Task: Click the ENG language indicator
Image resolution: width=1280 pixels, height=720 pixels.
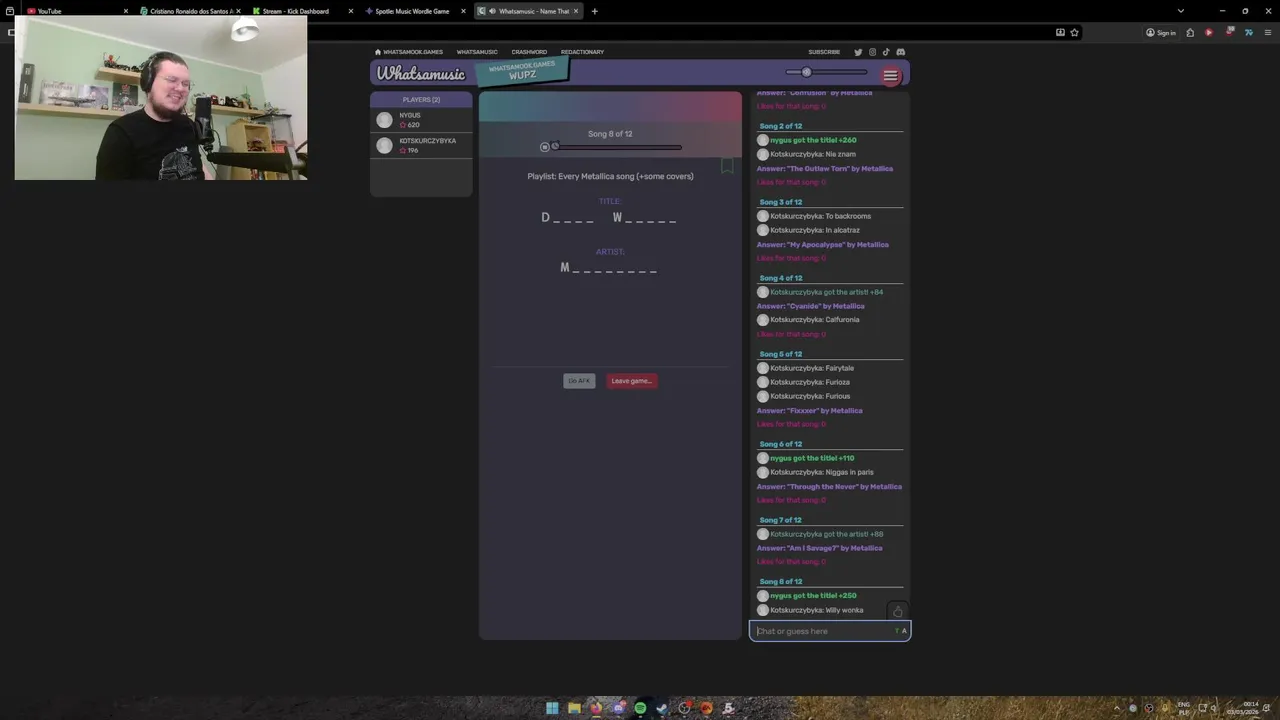Action: [1184, 708]
